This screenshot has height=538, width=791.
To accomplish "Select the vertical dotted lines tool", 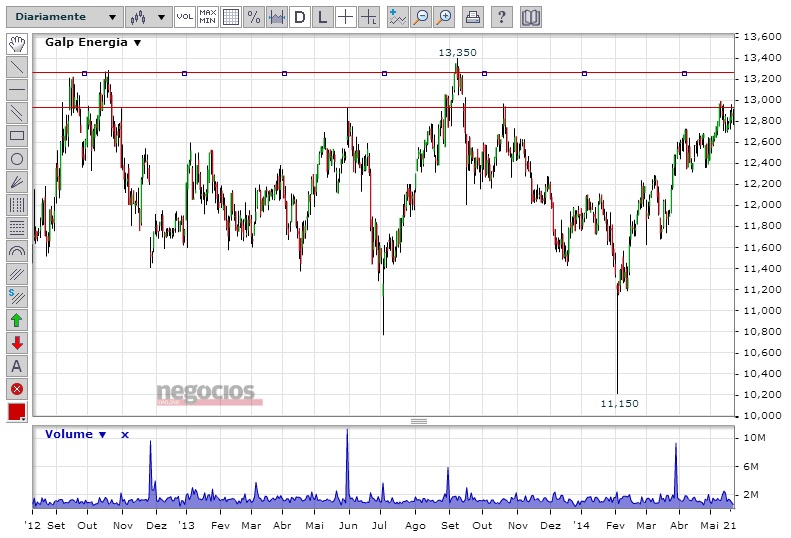I will tap(17, 205).
